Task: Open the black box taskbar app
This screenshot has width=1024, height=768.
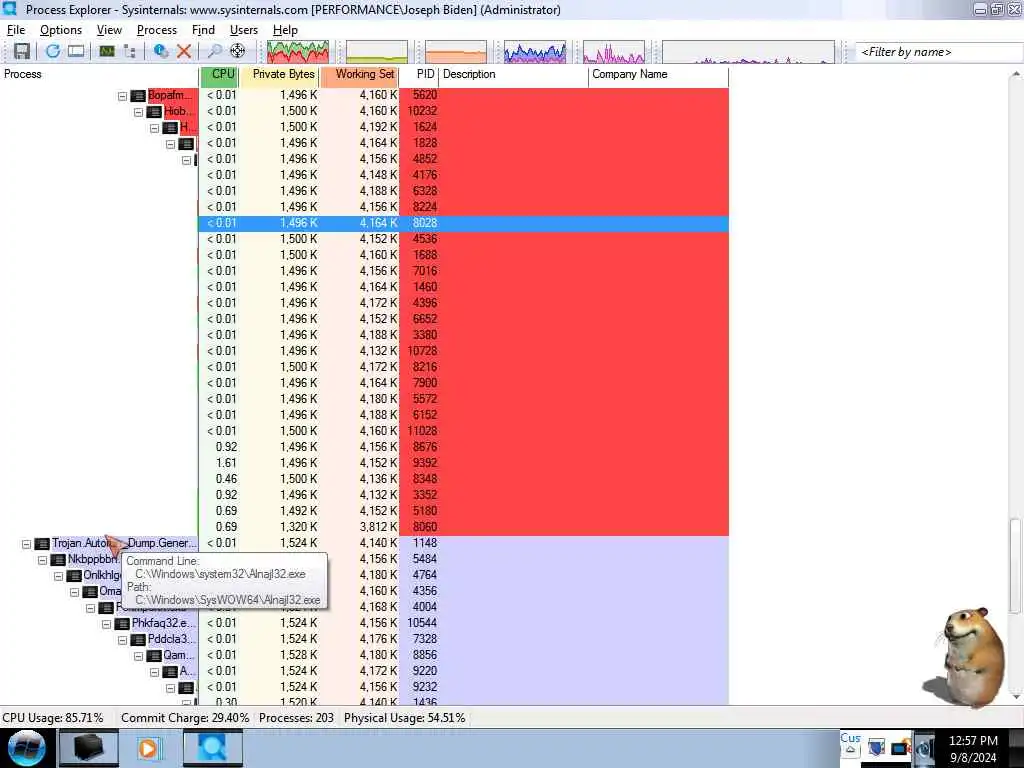Action: tap(89, 748)
